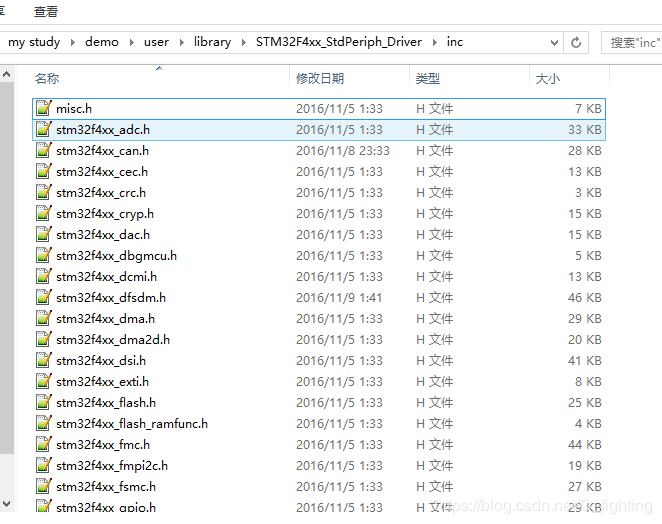Click the '20 KB' size of dma2d.h
This screenshot has width=662, height=524.
tap(585, 340)
